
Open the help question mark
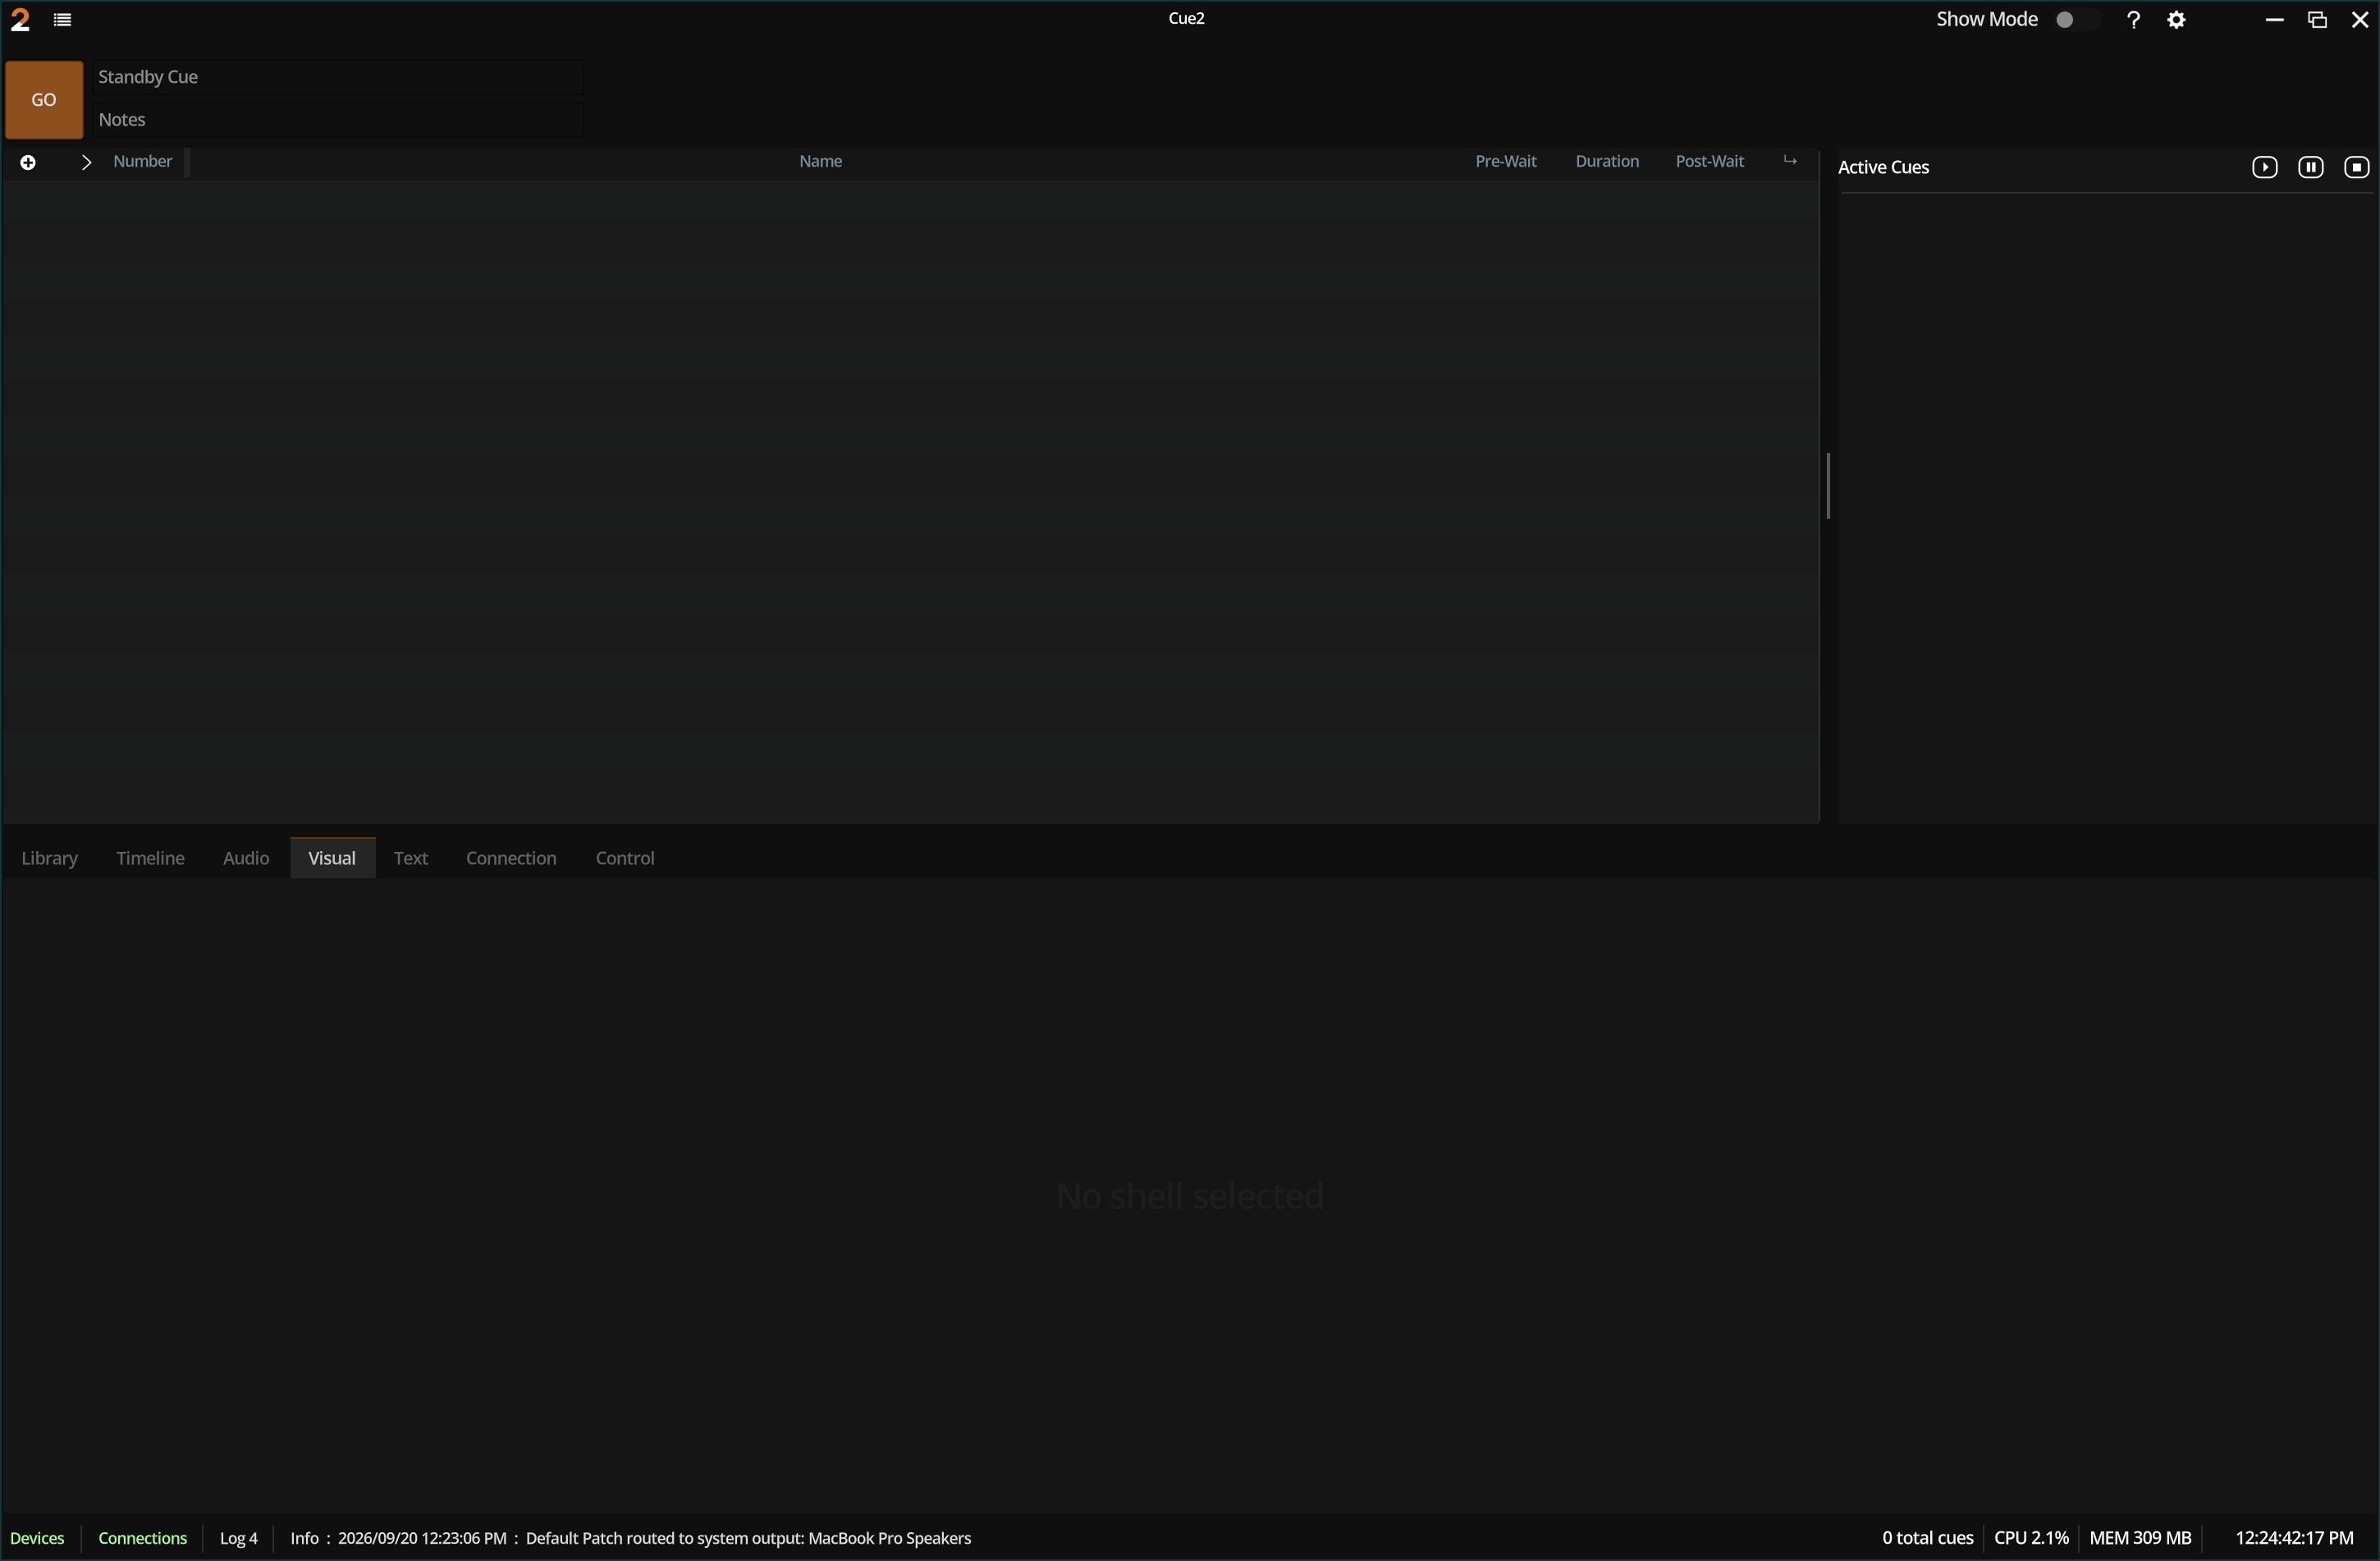point(2133,20)
